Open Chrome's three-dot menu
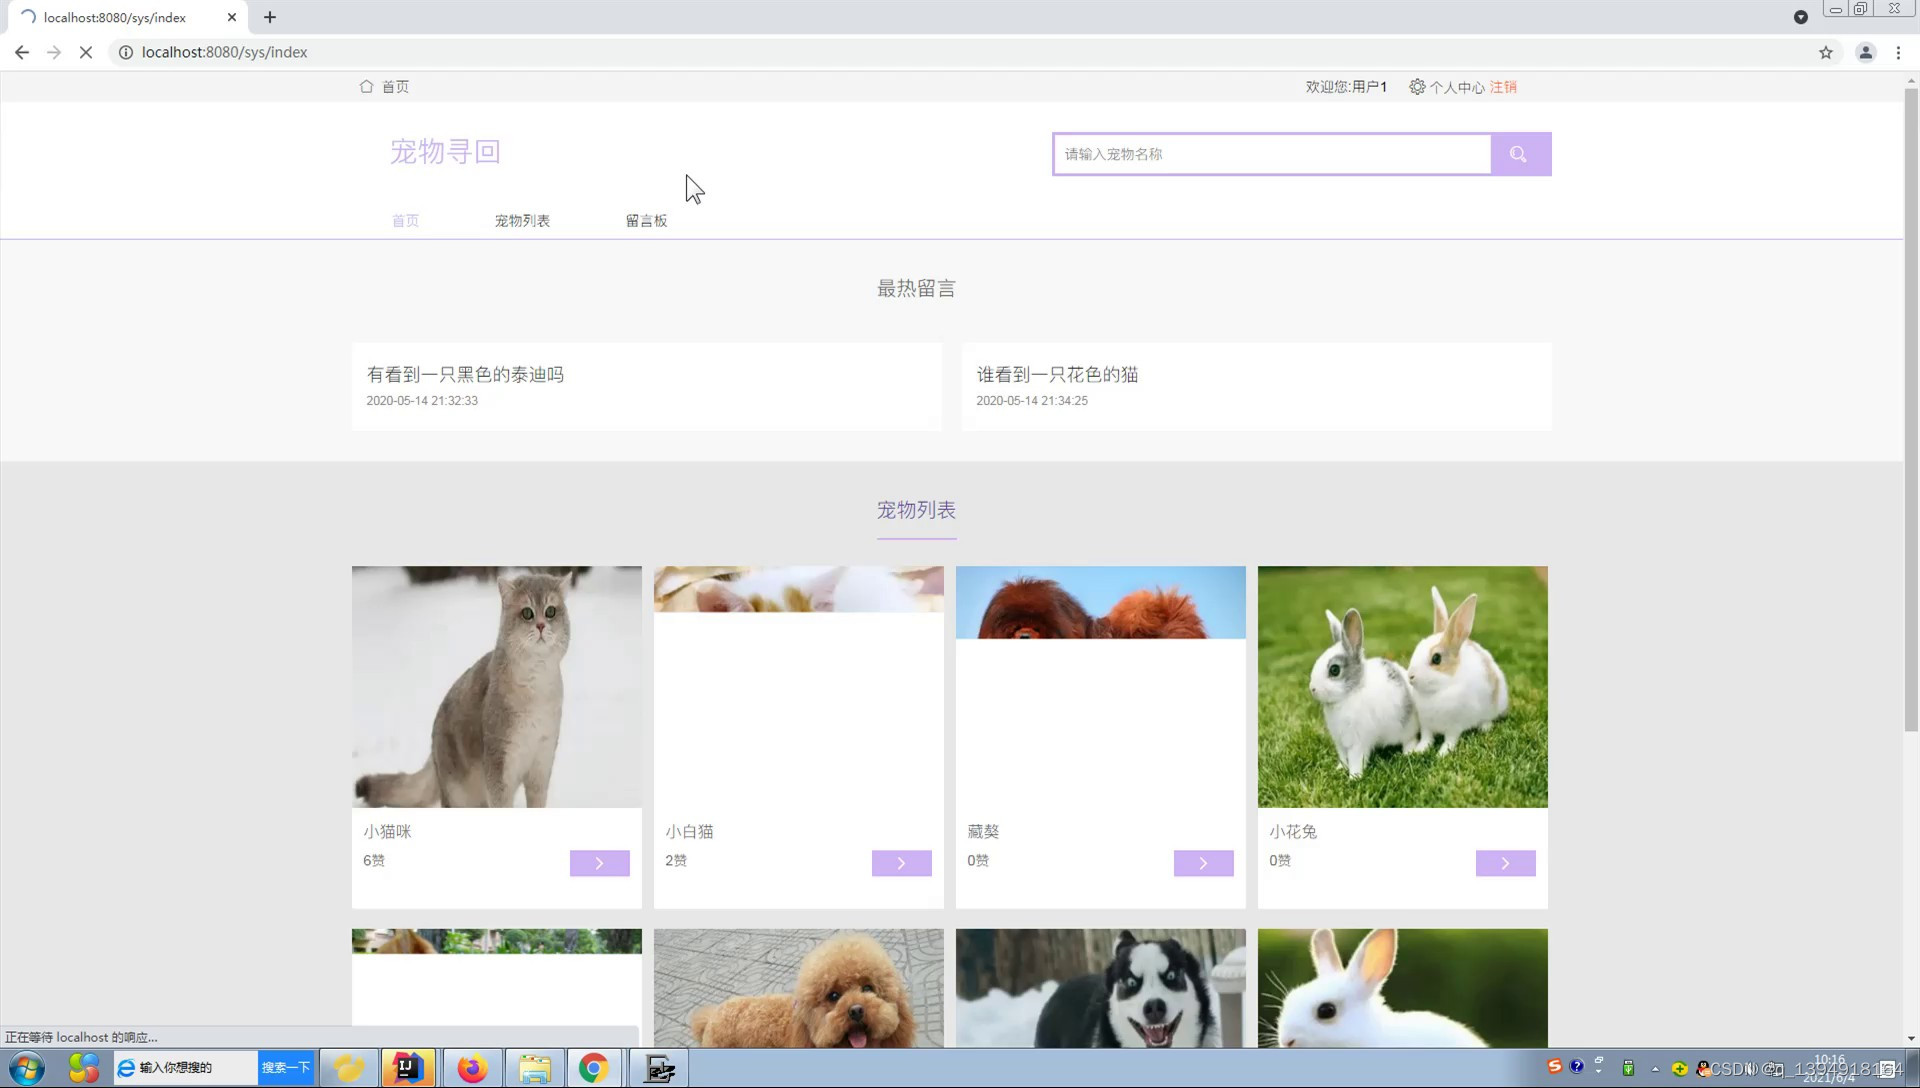The height and width of the screenshot is (1088, 1920). click(x=1898, y=52)
